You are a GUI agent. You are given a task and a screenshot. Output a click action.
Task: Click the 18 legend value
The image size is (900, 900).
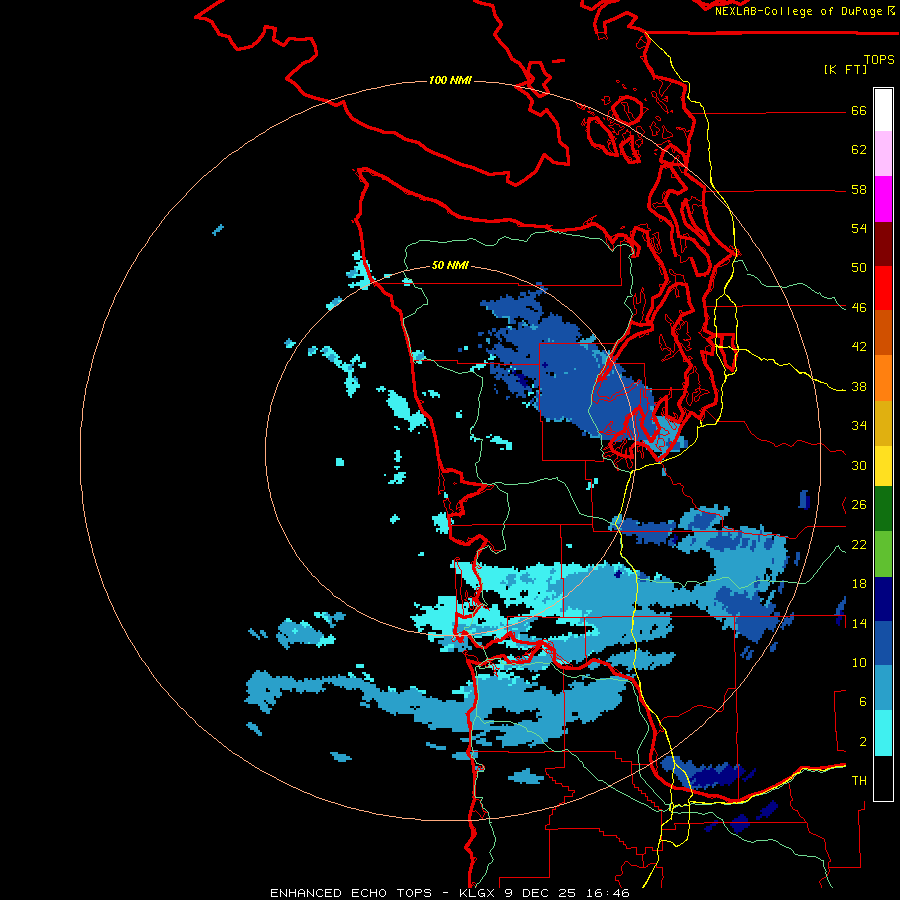click(x=859, y=584)
